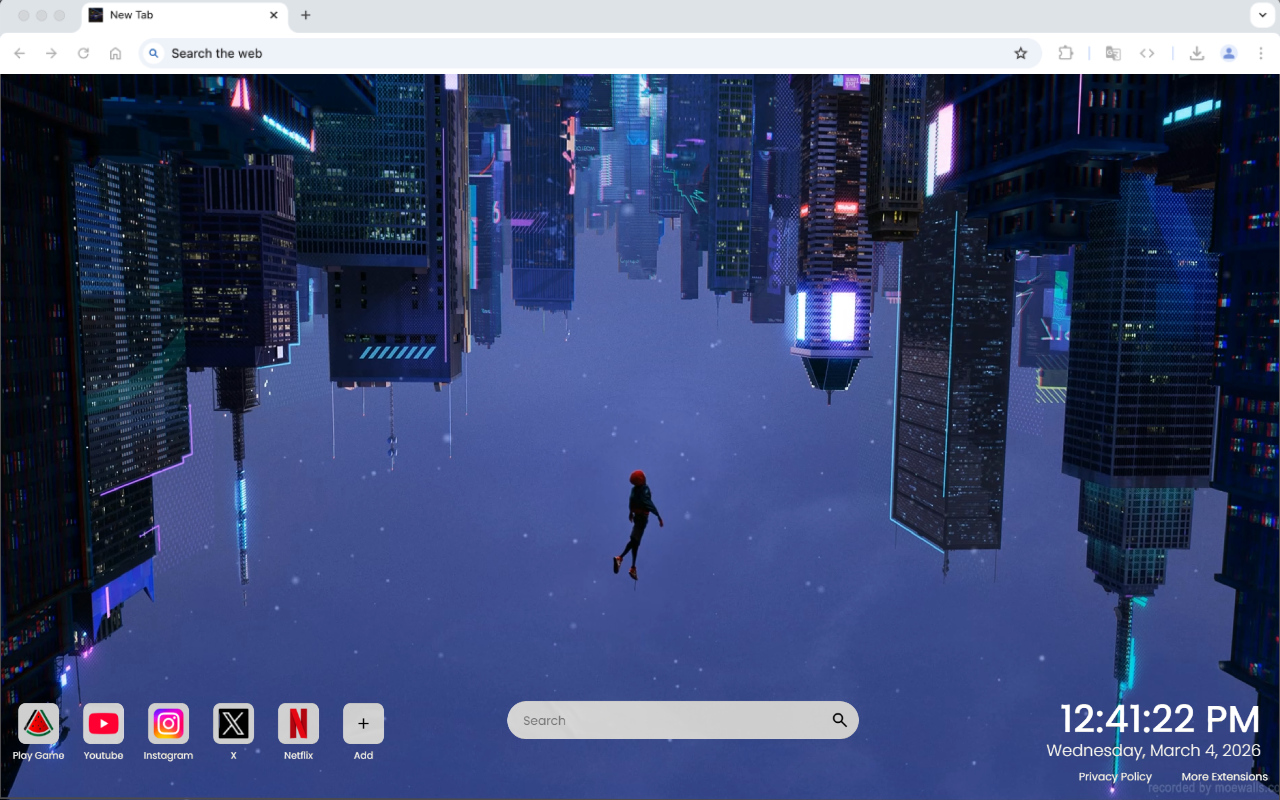Select the New Tab tab
1280x800 pixels.
pos(184,15)
